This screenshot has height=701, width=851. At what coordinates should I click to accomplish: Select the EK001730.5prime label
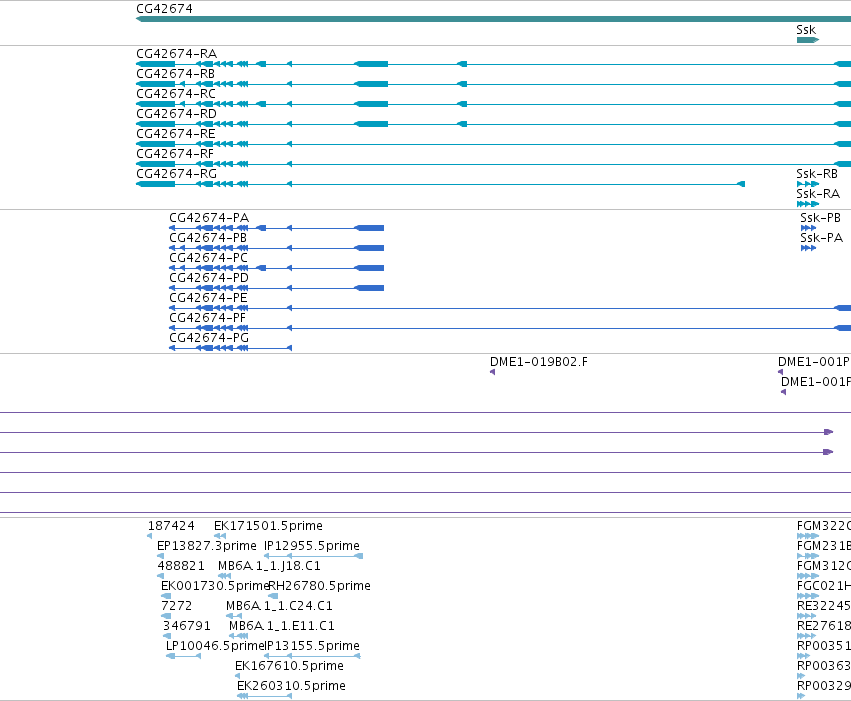click(x=215, y=587)
